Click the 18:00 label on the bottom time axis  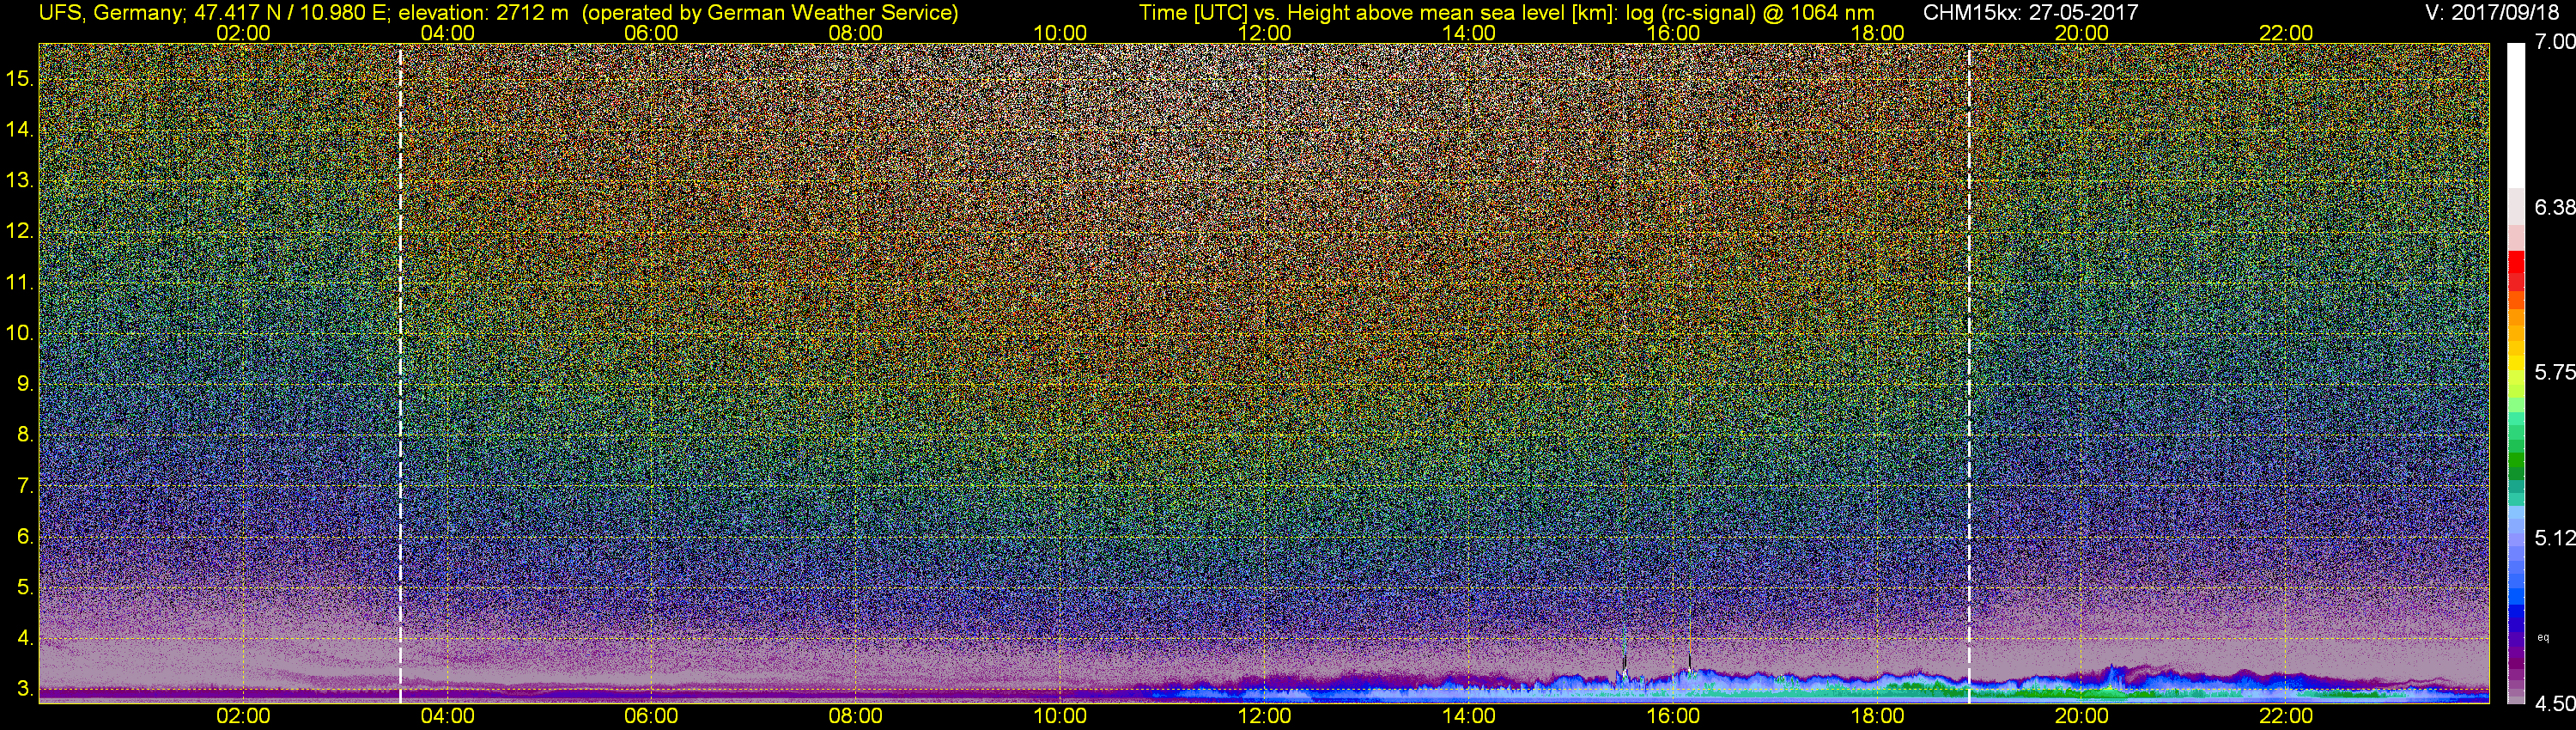tap(1877, 716)
